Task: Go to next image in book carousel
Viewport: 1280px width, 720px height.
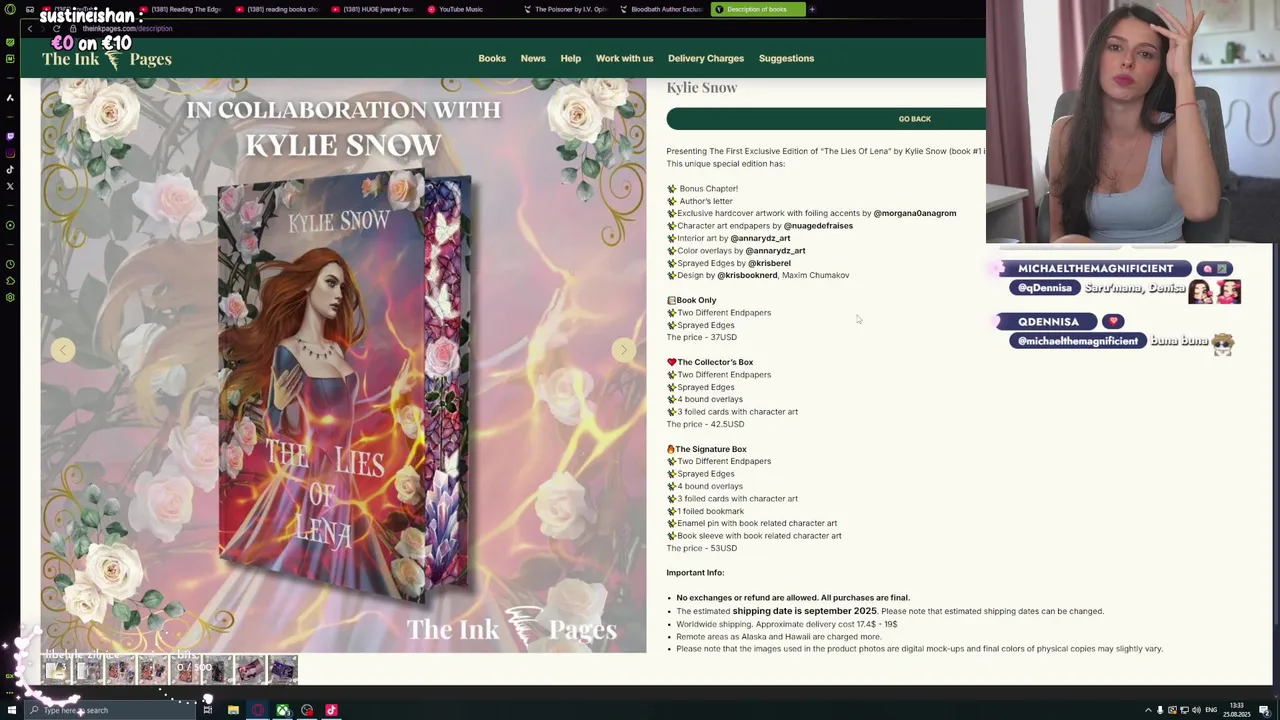Action: pyautogui.click(x=624, y=350)
